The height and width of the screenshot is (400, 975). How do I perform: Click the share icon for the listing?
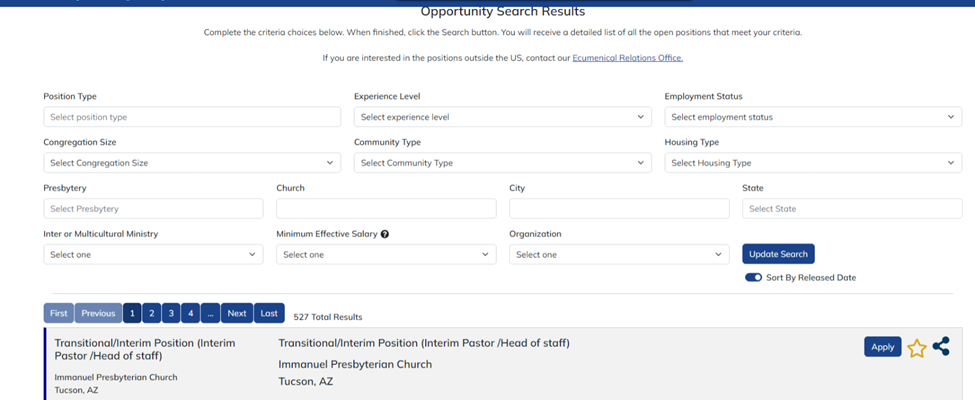click(x=941, y=347)
